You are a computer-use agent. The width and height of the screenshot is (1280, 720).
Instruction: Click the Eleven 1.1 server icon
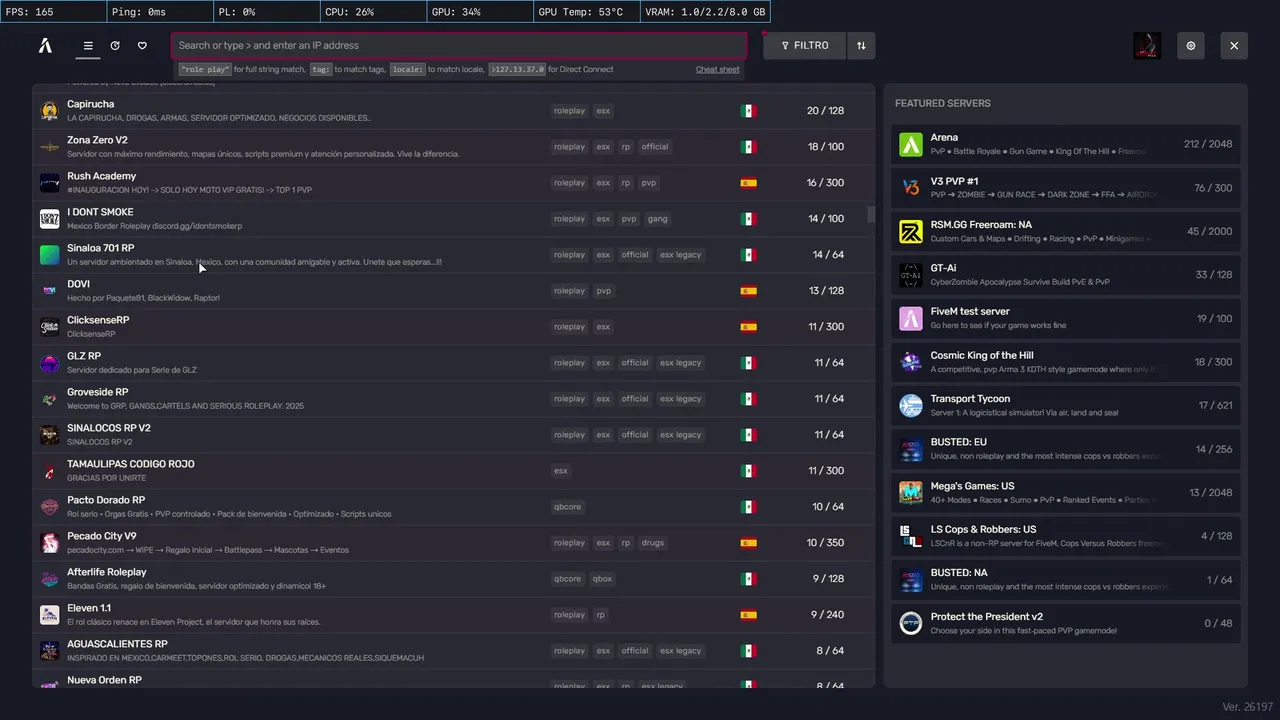point(49,615)
